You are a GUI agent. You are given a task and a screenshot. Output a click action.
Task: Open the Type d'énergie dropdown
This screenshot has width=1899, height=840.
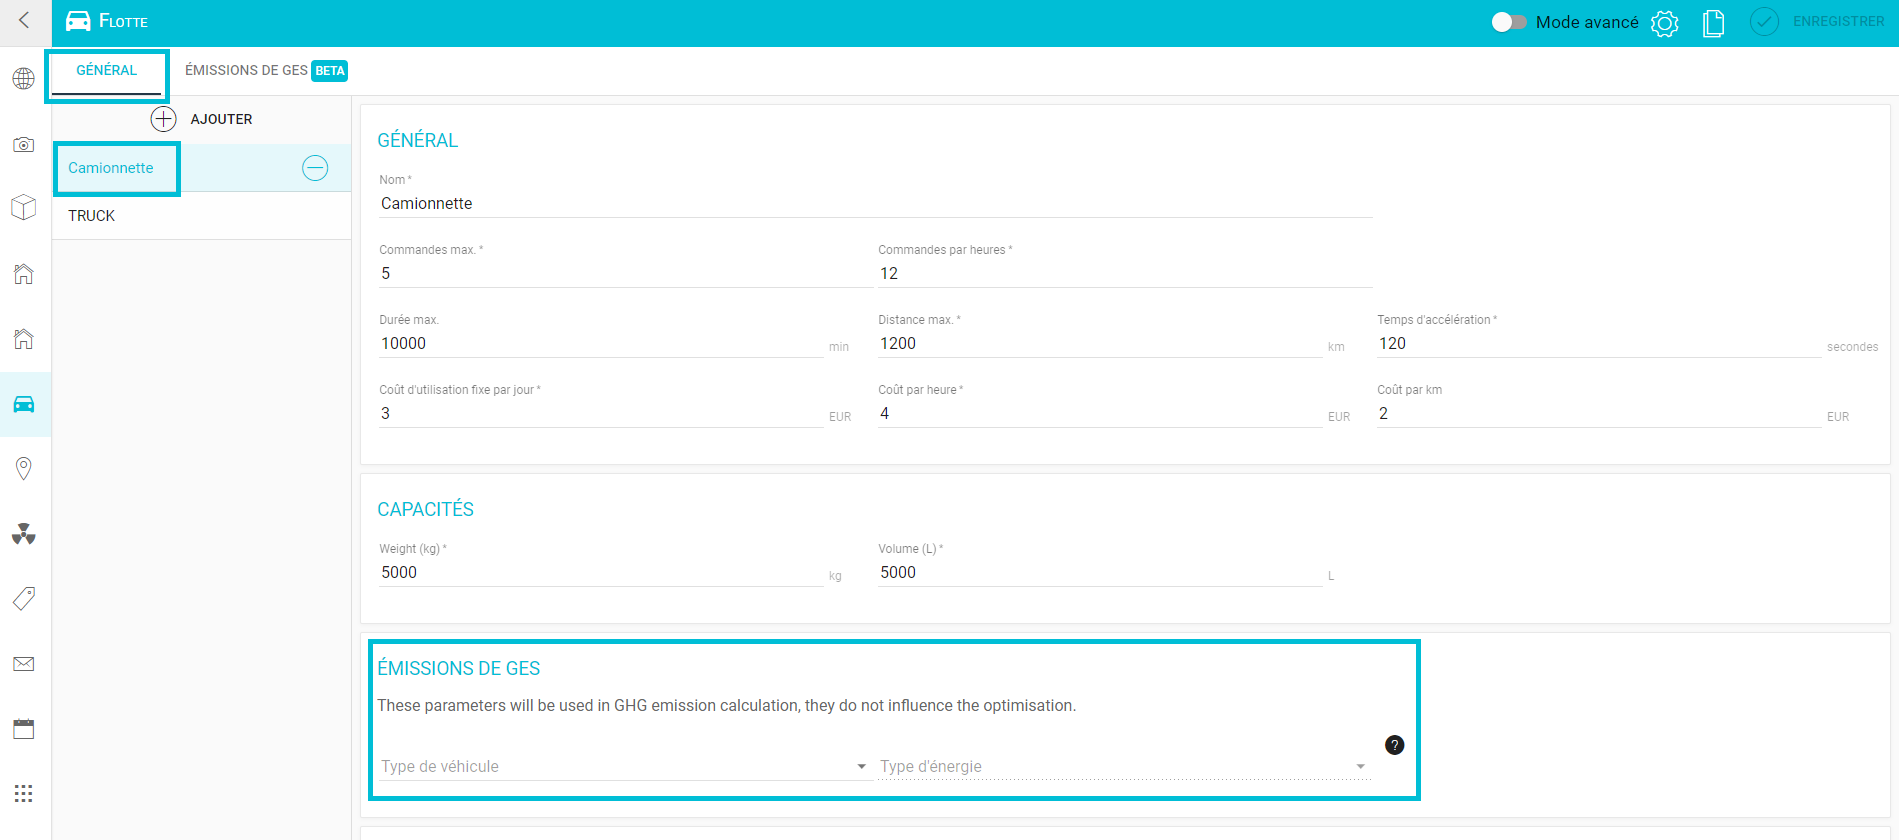[x=1124, y=766]
